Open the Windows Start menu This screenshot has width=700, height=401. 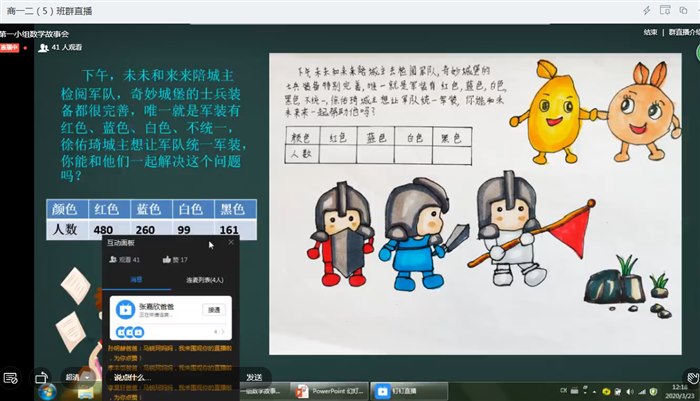coord(47,391)
